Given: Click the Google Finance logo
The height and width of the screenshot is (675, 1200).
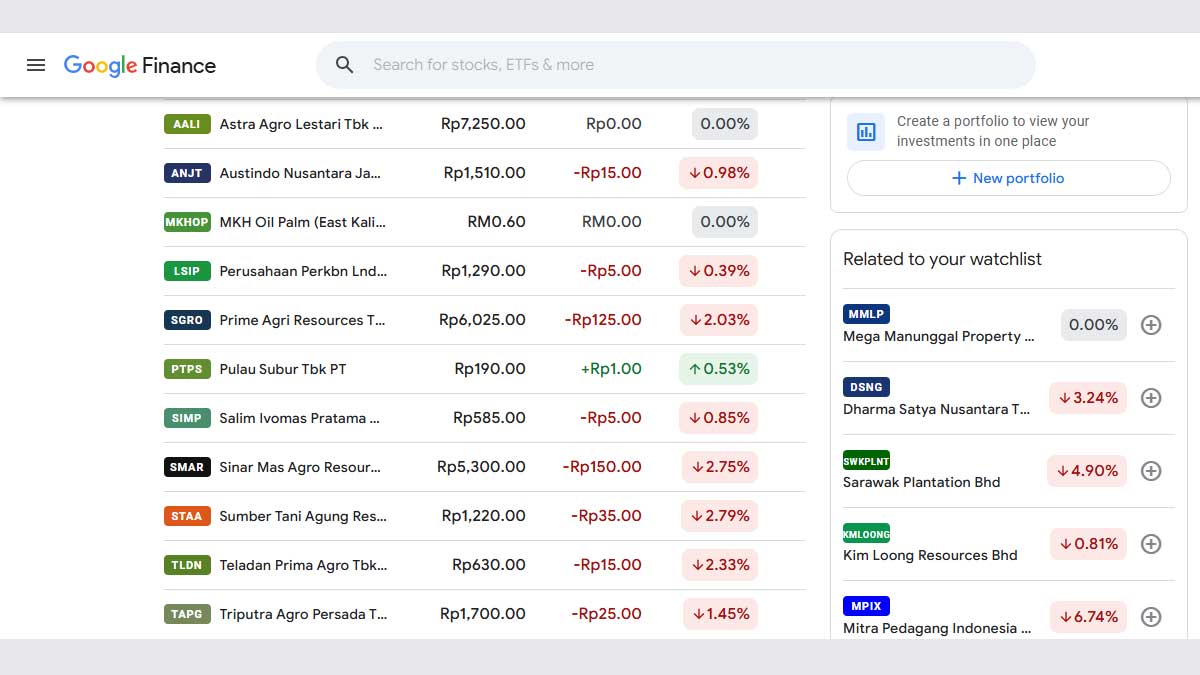Looking at the screenshot, I should 140,65.
